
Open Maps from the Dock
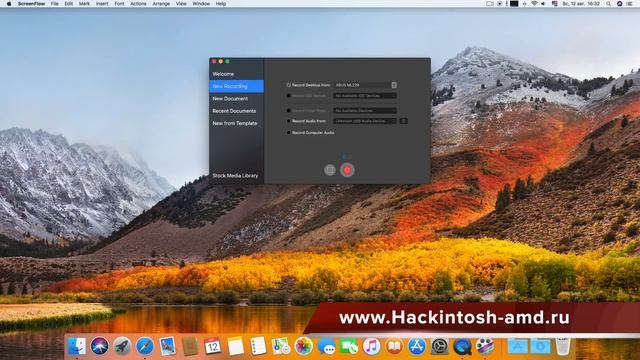(x=281, y=347)
